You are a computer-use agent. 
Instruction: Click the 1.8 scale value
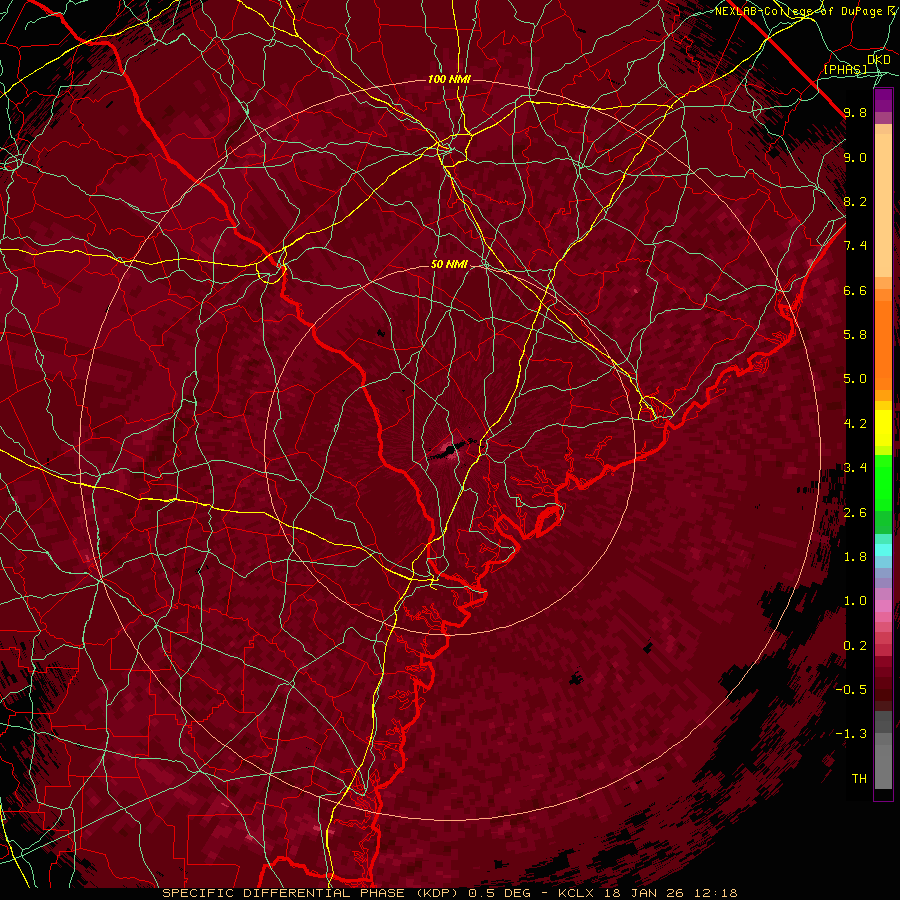855,557
